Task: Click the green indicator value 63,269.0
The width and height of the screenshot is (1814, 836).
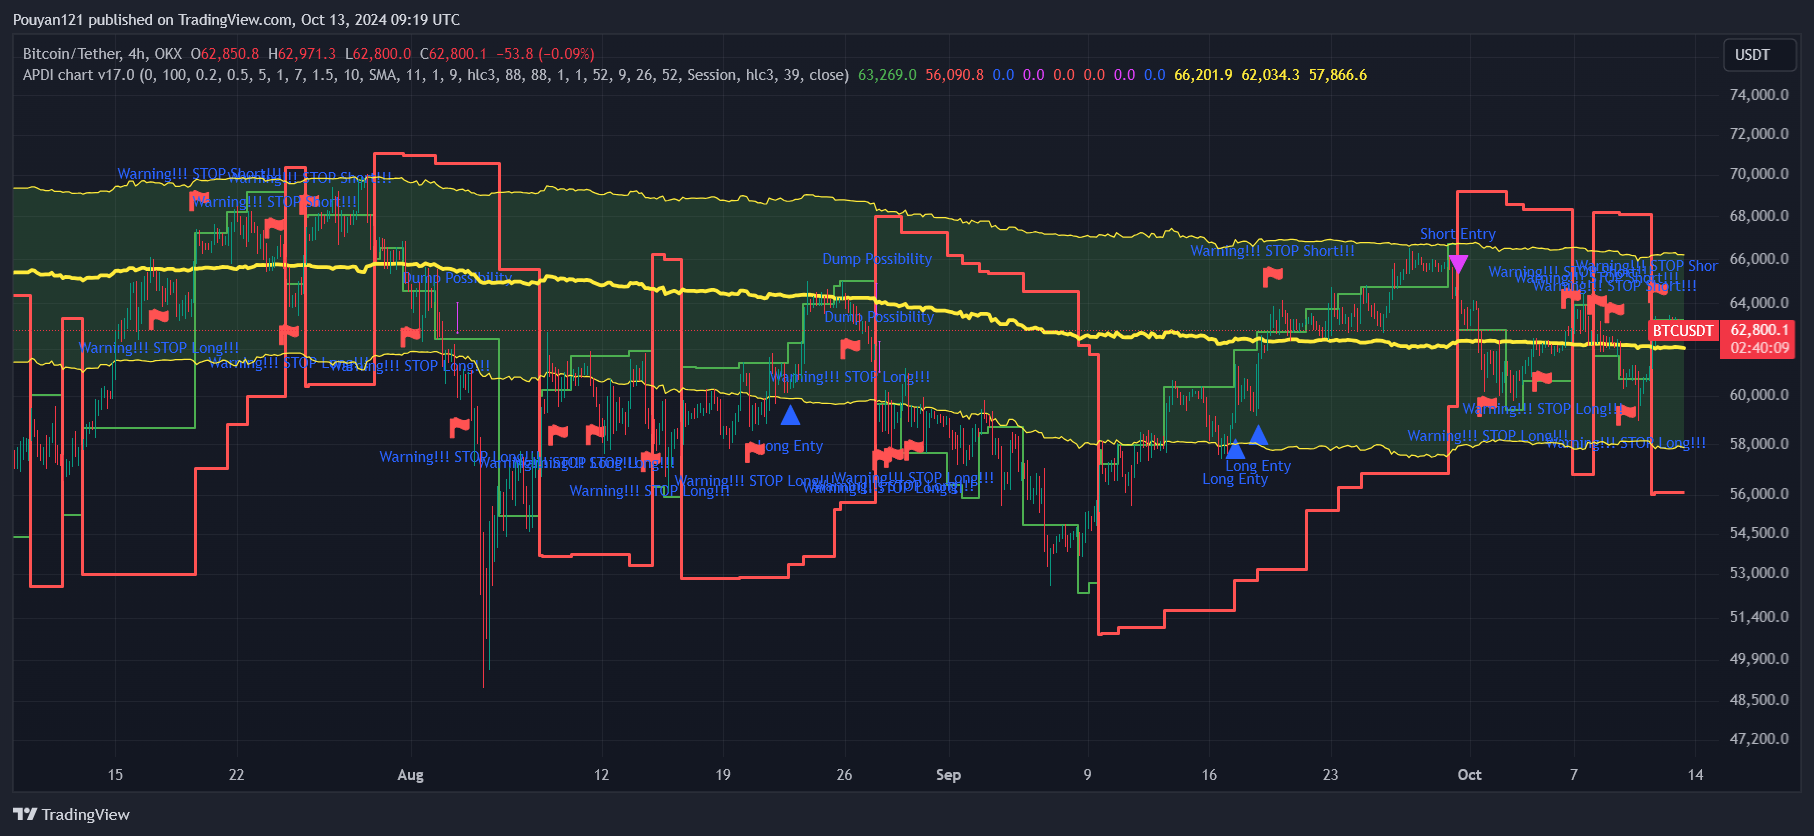Action: (x=887, y=75)
